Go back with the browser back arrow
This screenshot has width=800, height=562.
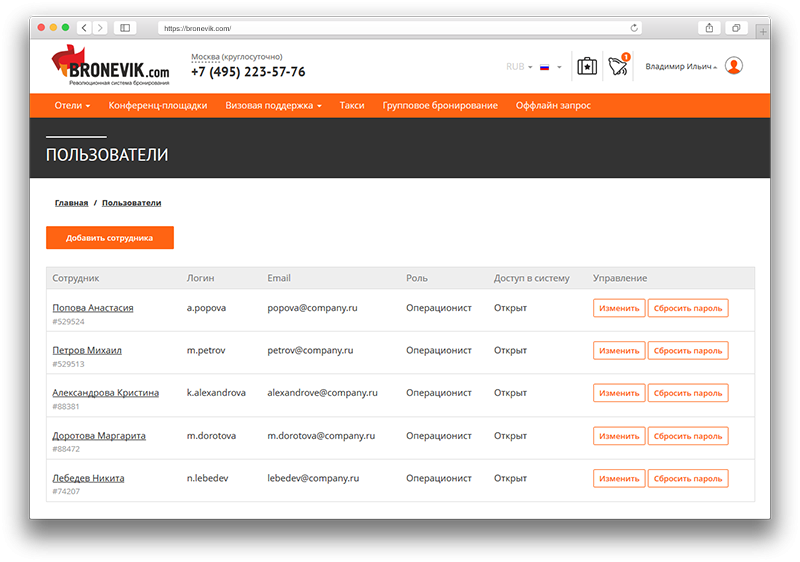point(84,28)
